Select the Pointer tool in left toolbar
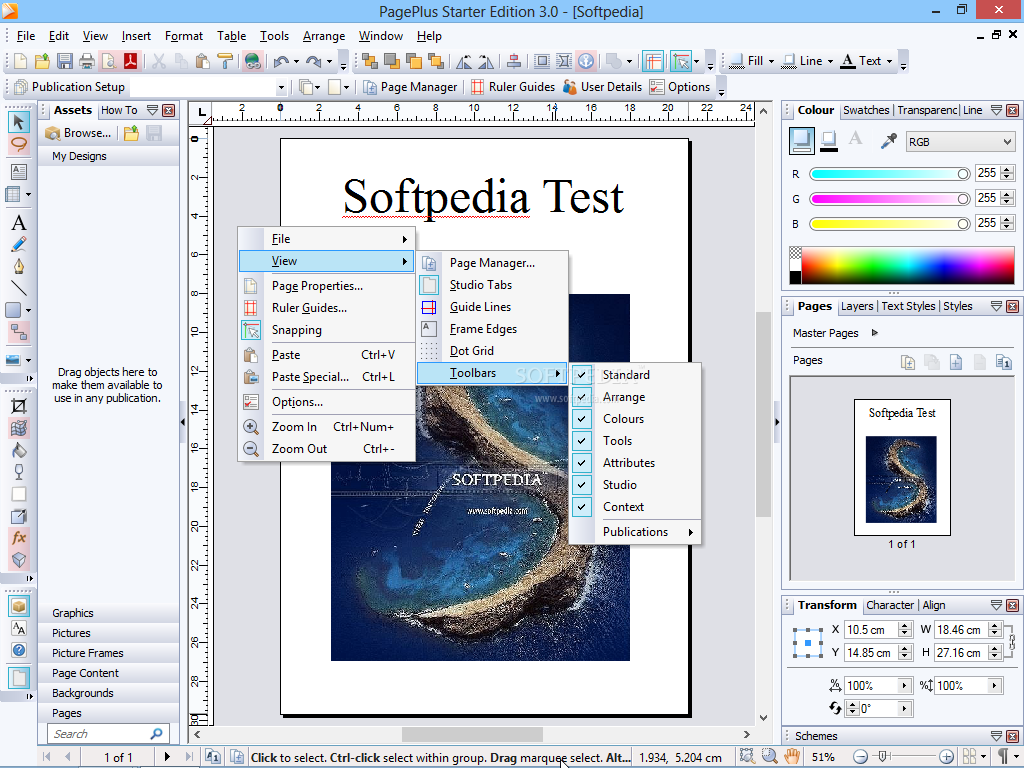The width and height of the screenshot is (1024, 768). (18, 121)
